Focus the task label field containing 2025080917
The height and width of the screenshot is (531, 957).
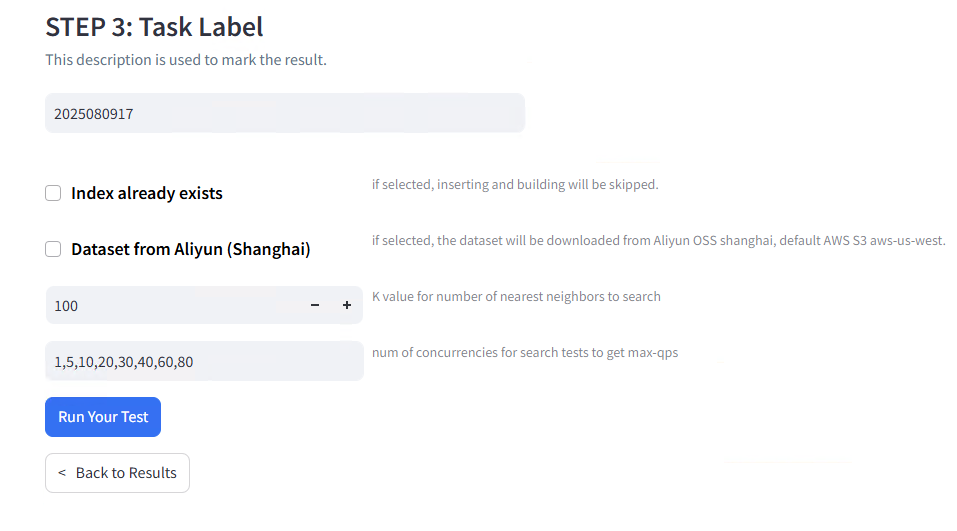285,114
